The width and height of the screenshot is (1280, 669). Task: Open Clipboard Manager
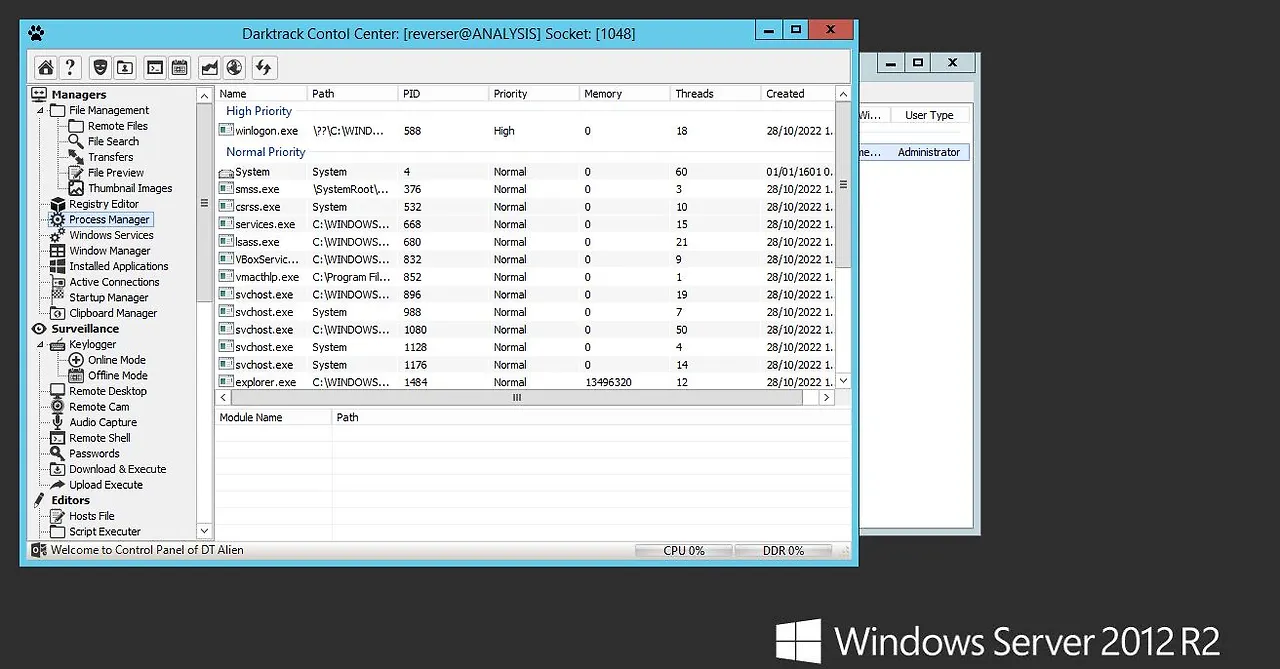[x=113, y=313]
